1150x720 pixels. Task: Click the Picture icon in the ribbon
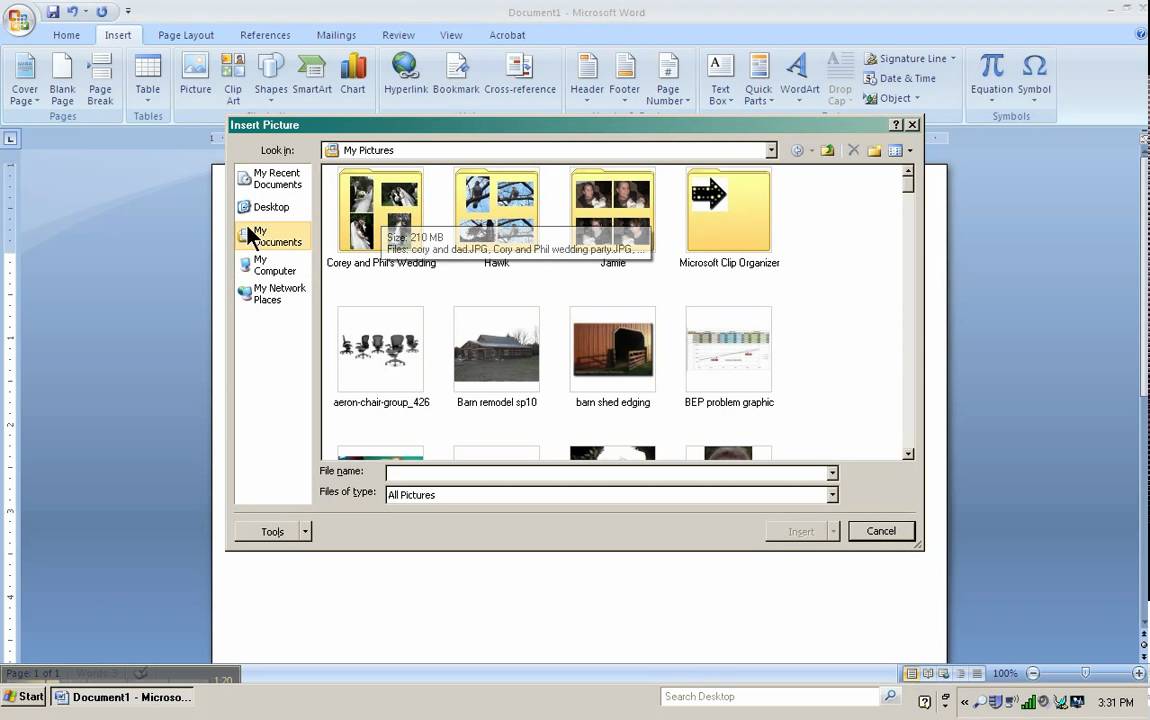tap(195, 73)
